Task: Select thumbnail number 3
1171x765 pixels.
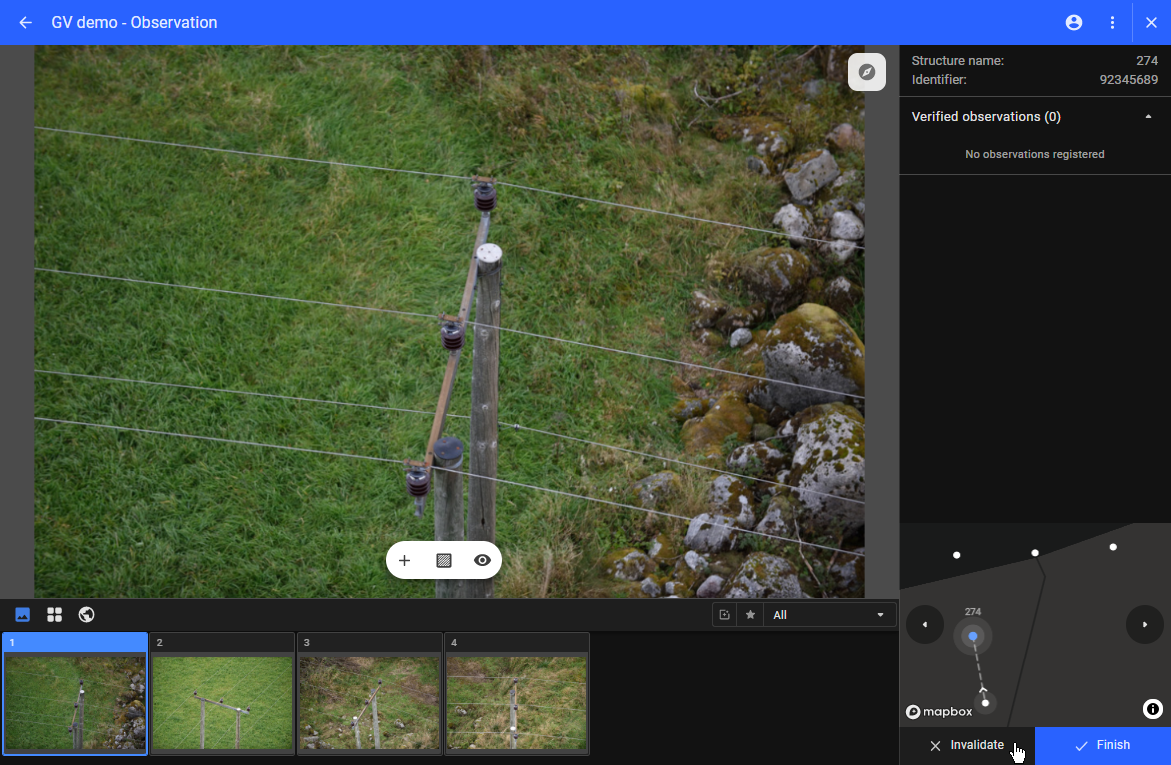Action: (369, 694)
